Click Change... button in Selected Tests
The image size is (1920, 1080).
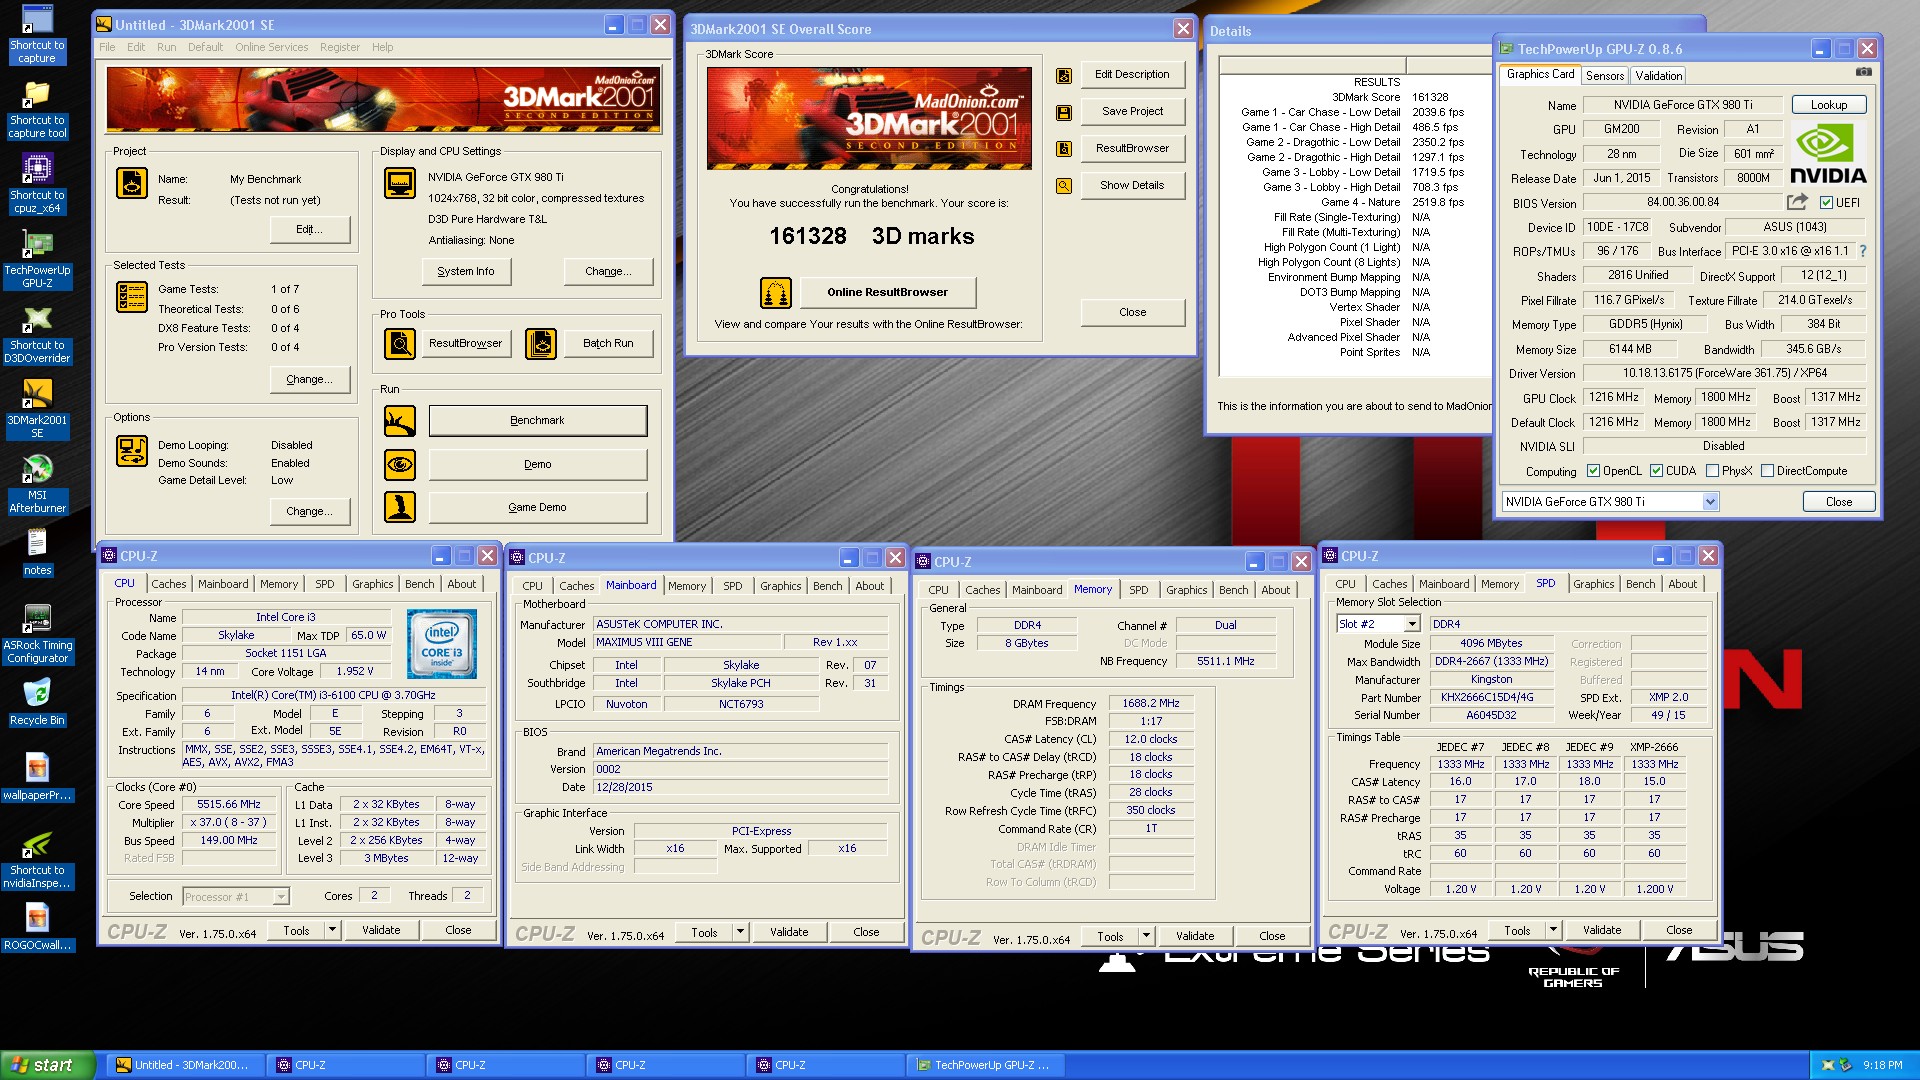click(309, 379)
